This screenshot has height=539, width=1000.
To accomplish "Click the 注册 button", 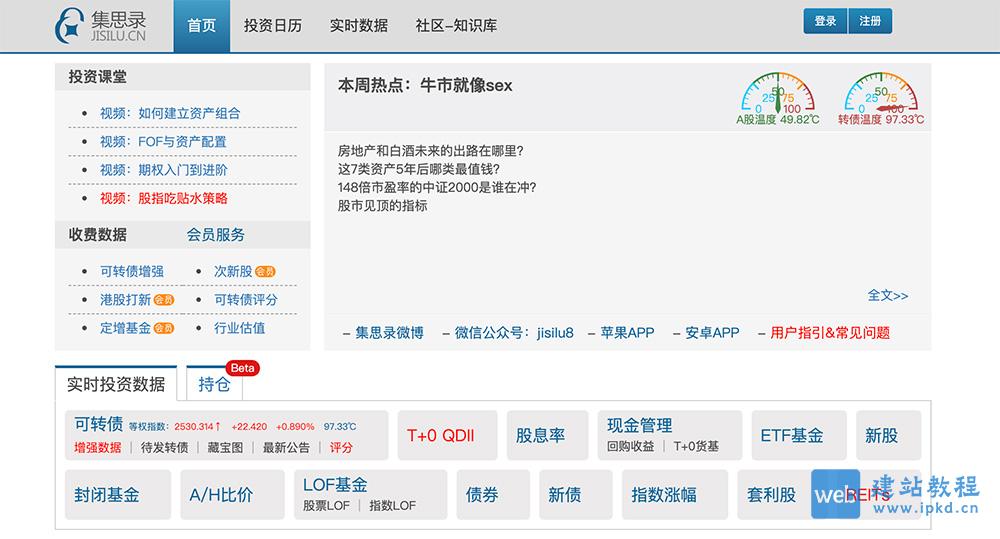I will coord(870,21).
